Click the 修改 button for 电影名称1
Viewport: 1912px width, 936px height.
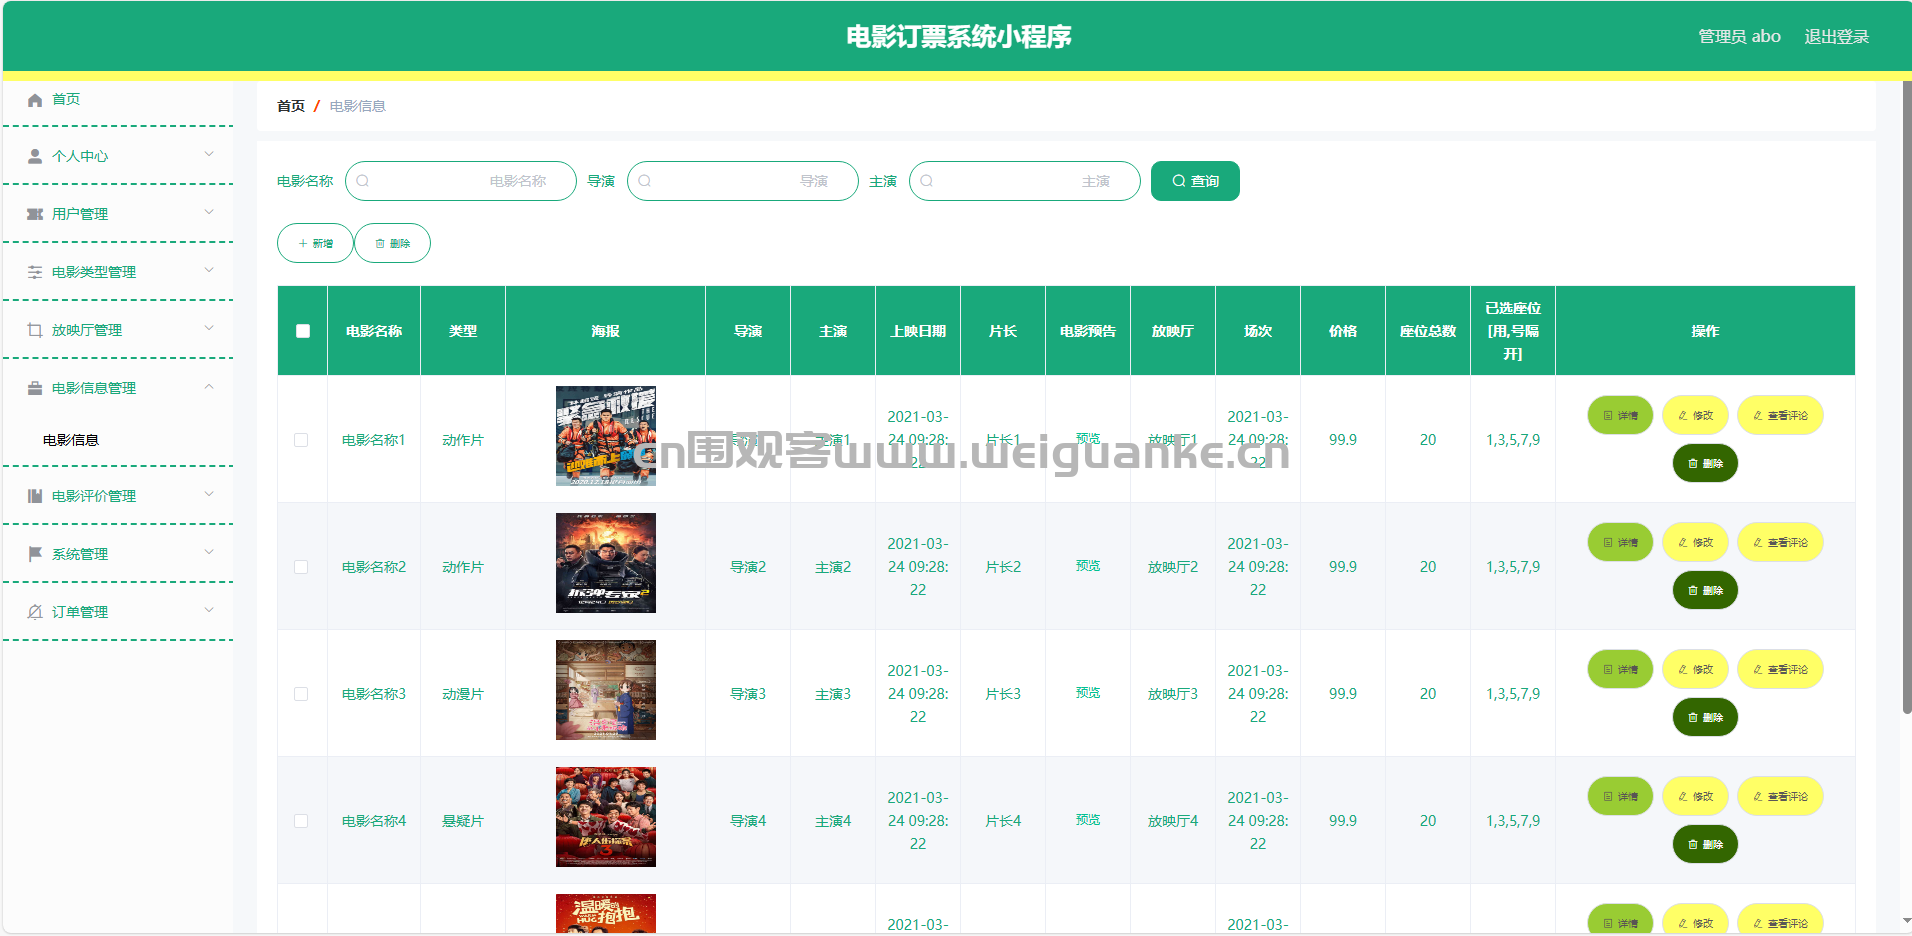coord(1695,415)
